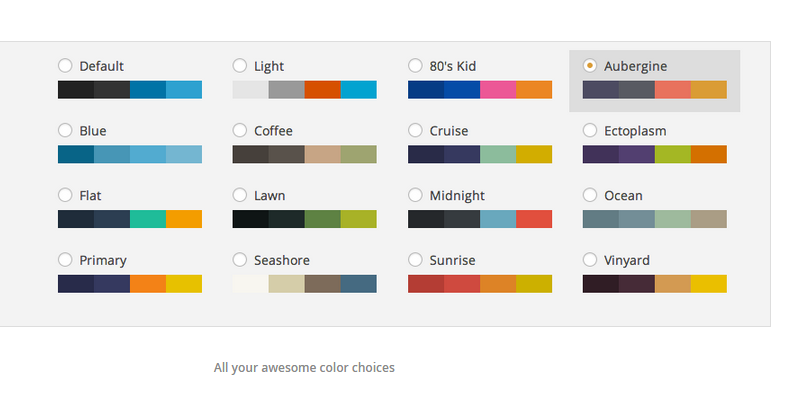Select the Flat color scheme
Image resolution: width=800 pixels, height=400 pixels.
[x=65, y=196]
